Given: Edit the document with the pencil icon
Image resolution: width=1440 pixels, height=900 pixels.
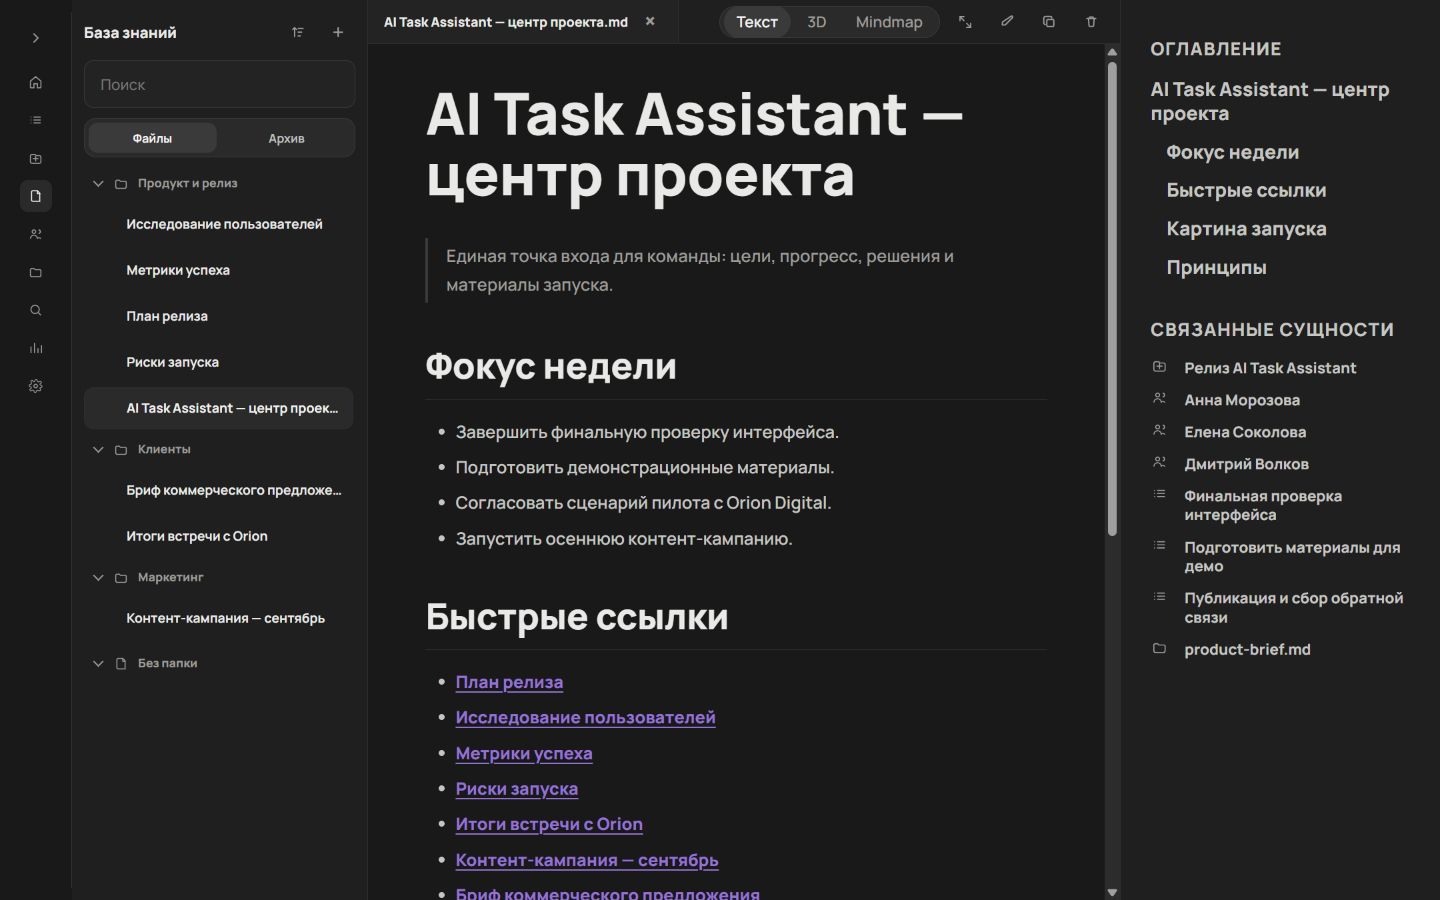Looking at the screenshot, I should 1007,22.
